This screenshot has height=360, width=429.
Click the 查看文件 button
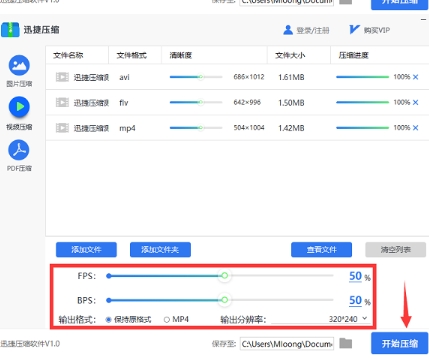[x=321, y=250]
